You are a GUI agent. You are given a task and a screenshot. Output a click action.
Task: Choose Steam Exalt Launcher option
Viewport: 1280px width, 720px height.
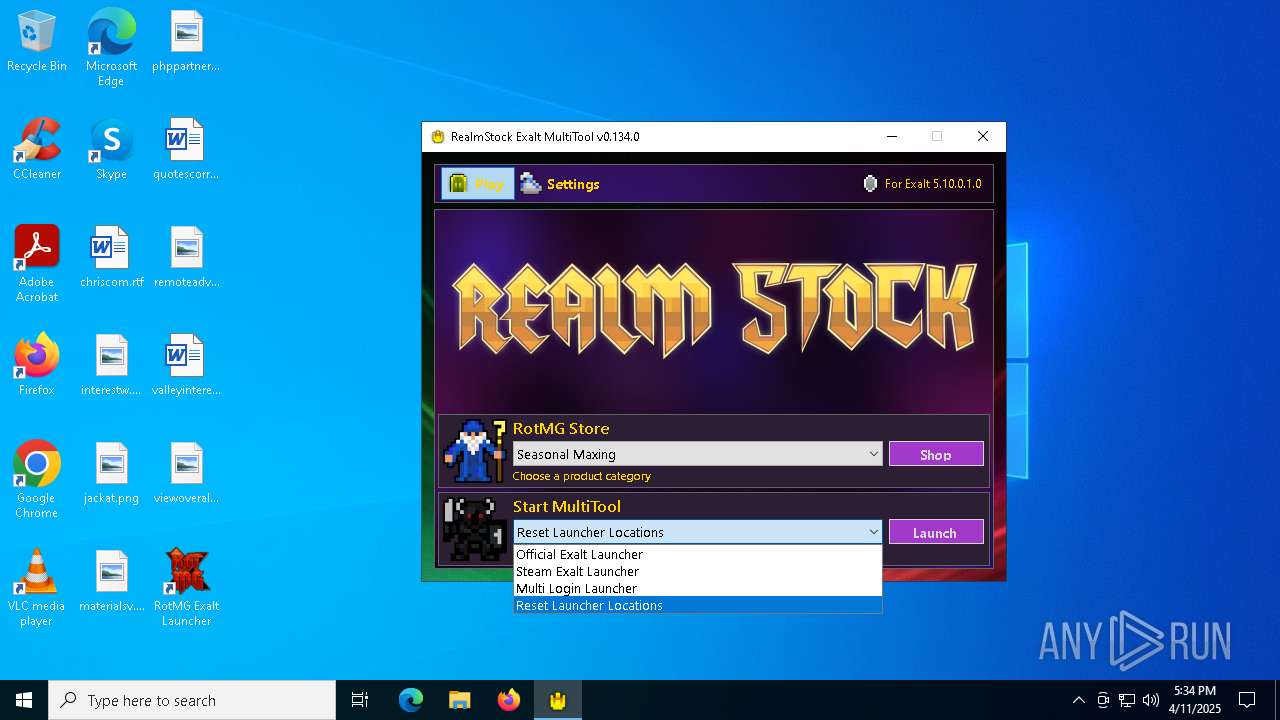click(697, 571)
